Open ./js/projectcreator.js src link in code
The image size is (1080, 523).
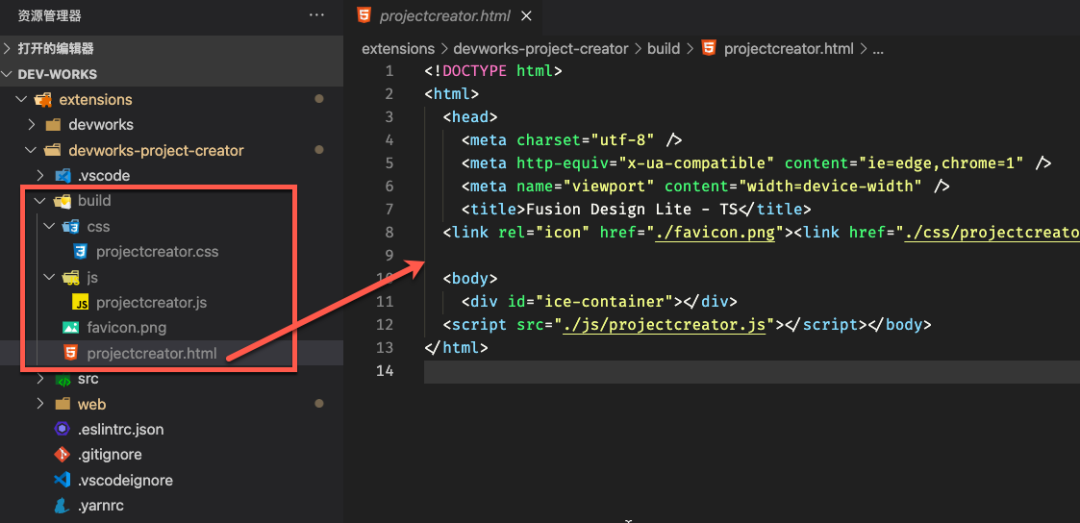[664, 325]
